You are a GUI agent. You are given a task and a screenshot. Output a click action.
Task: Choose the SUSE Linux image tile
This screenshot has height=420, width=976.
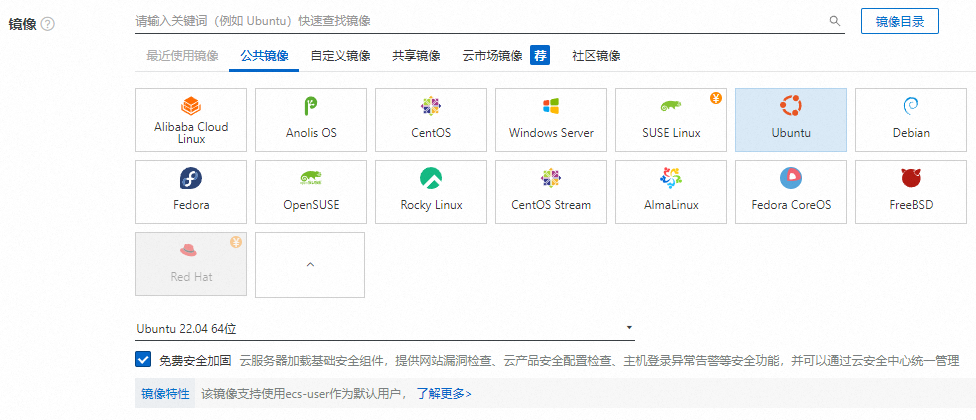point(671,120)
